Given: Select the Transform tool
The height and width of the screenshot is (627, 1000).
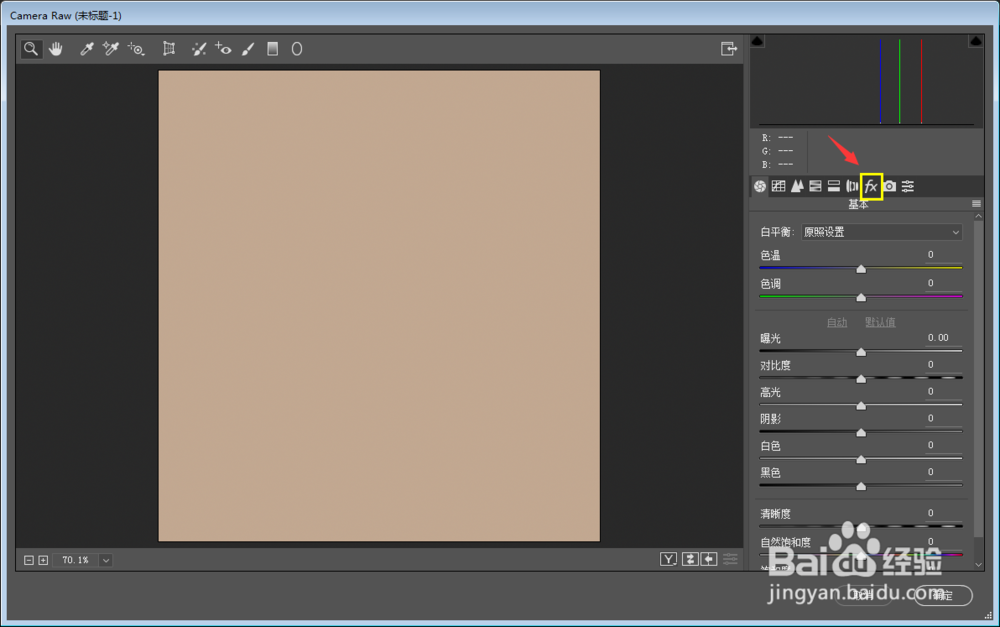Looking at the screenshot, I should click(x=168, y=48).
